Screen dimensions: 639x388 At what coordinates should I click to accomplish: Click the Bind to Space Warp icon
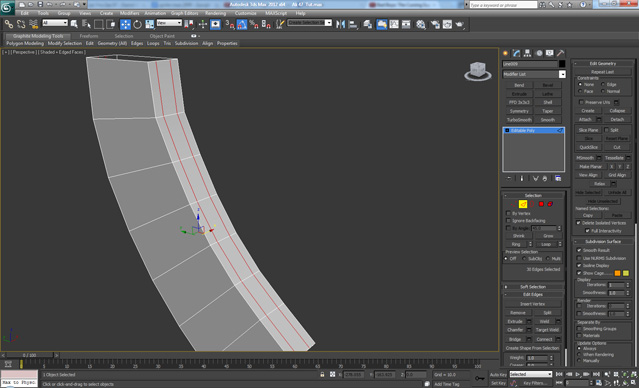(33, 24)
